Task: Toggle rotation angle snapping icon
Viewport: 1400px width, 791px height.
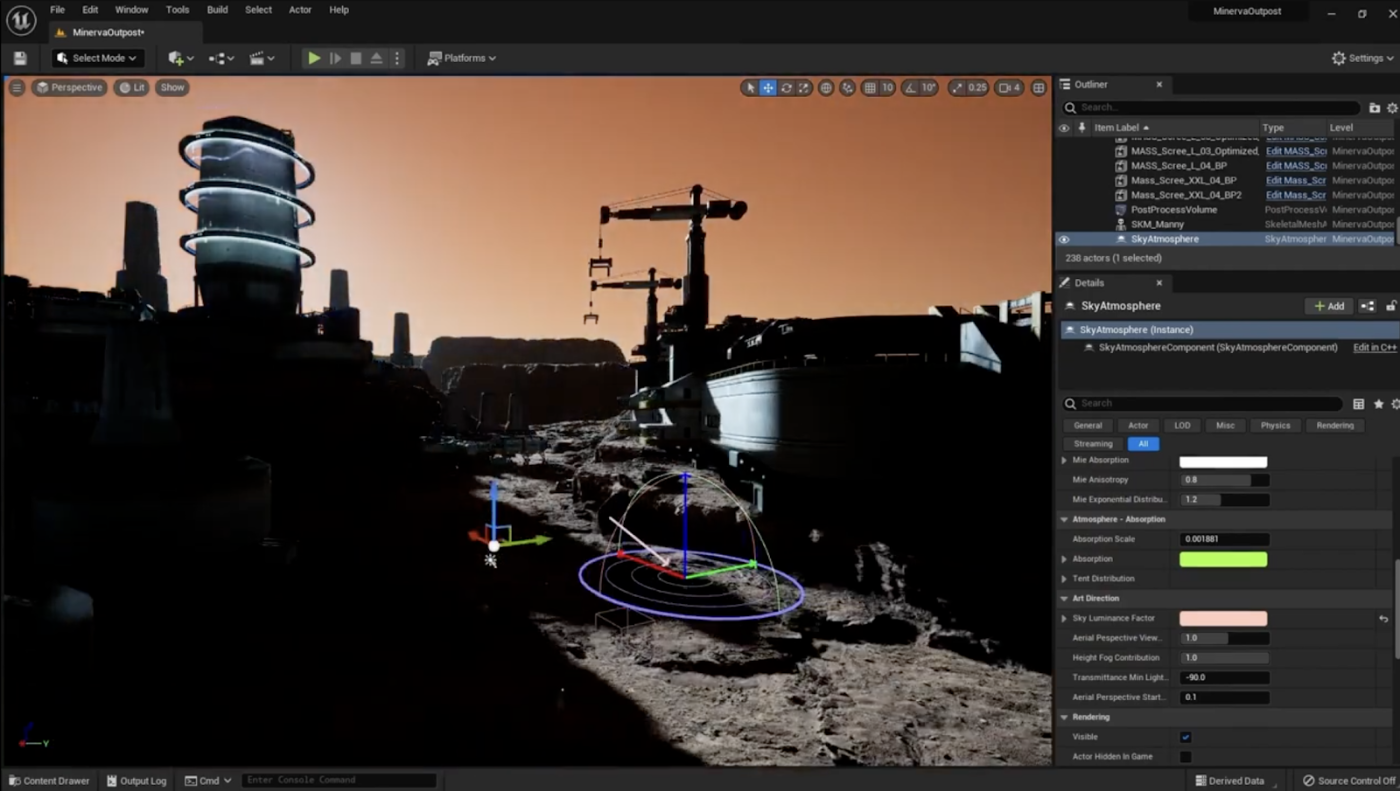Action: click(x=910, y=88)
